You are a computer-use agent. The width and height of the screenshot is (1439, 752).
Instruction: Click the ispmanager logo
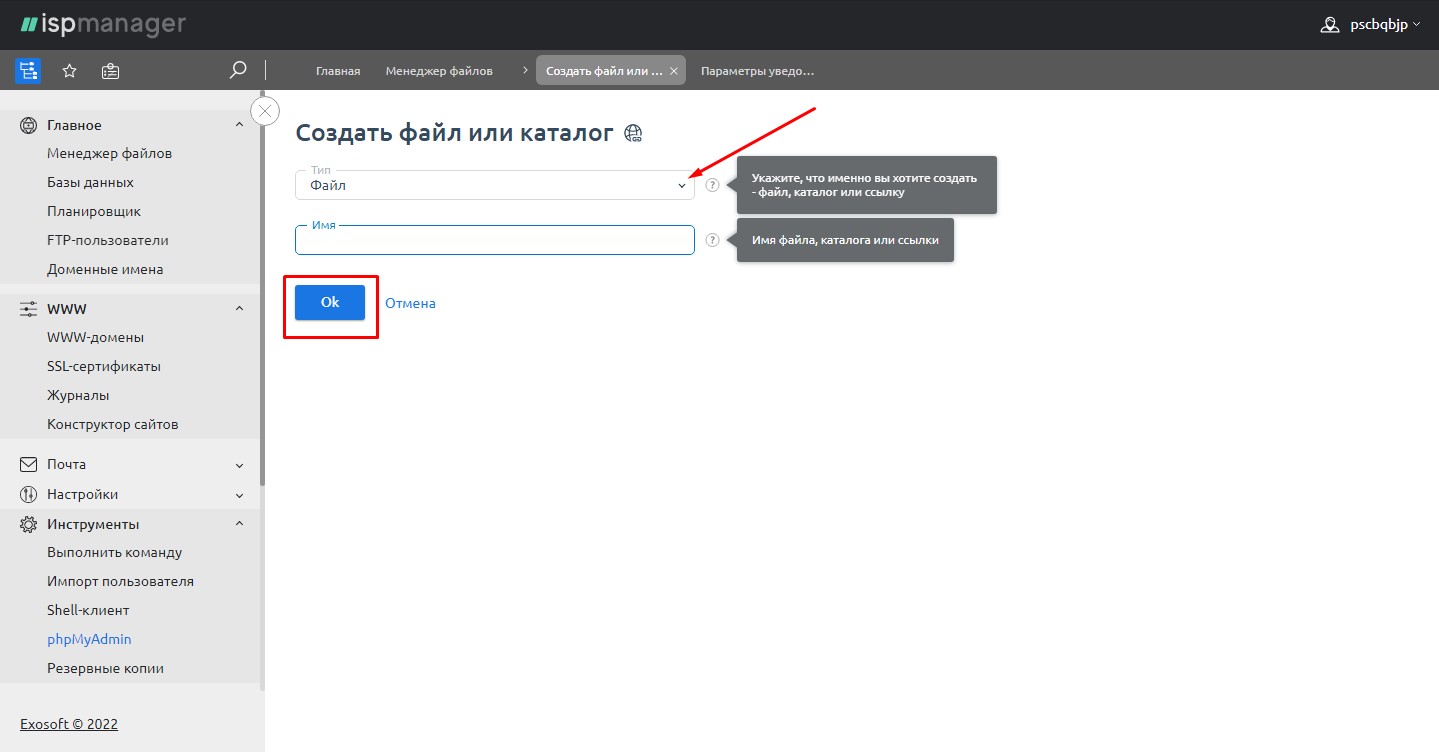point(103,24)
